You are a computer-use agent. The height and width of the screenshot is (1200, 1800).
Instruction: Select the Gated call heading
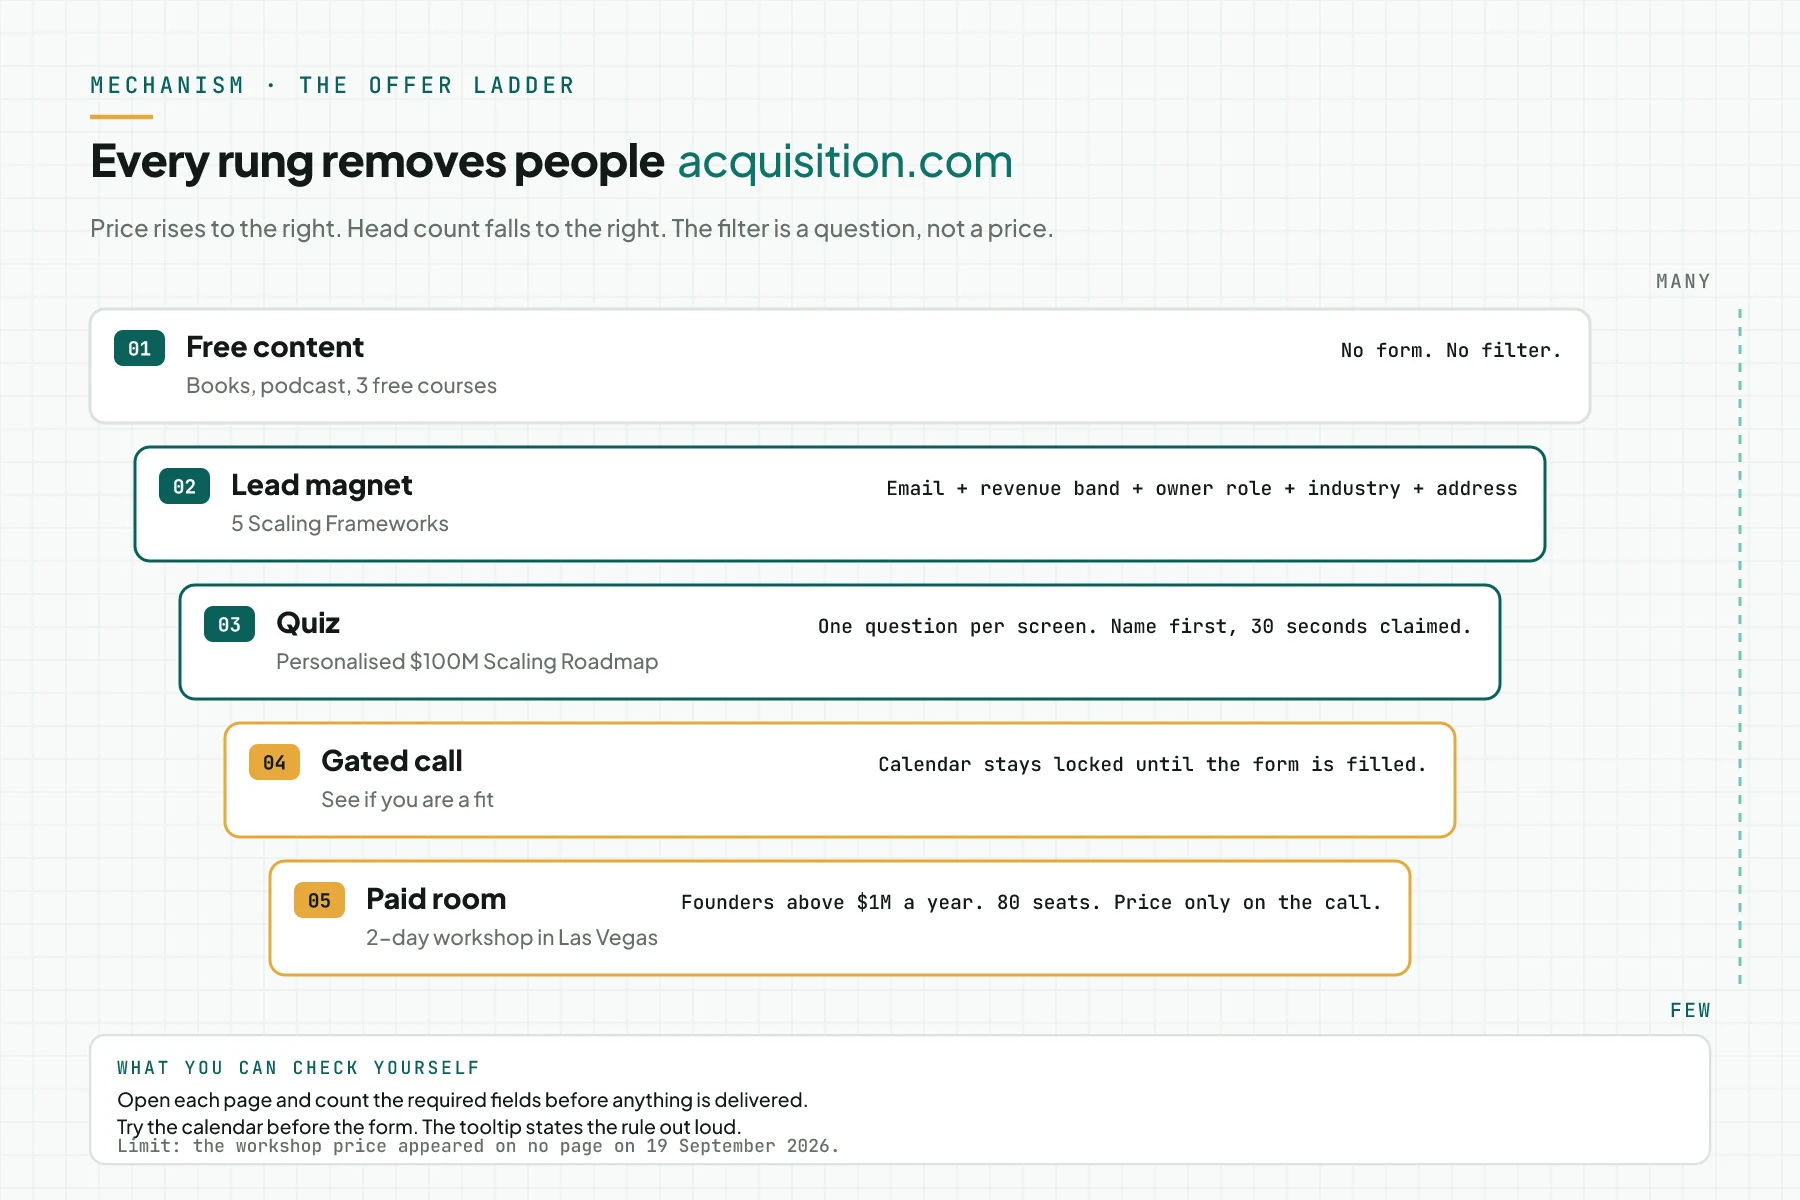392,761
